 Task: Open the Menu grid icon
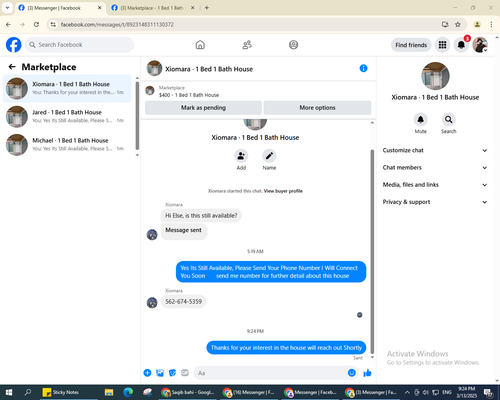(442, 45)
